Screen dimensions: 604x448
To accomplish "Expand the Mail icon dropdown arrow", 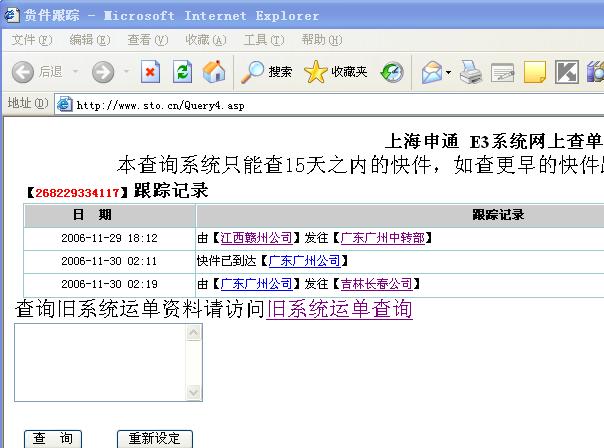I will click(448, 72).
